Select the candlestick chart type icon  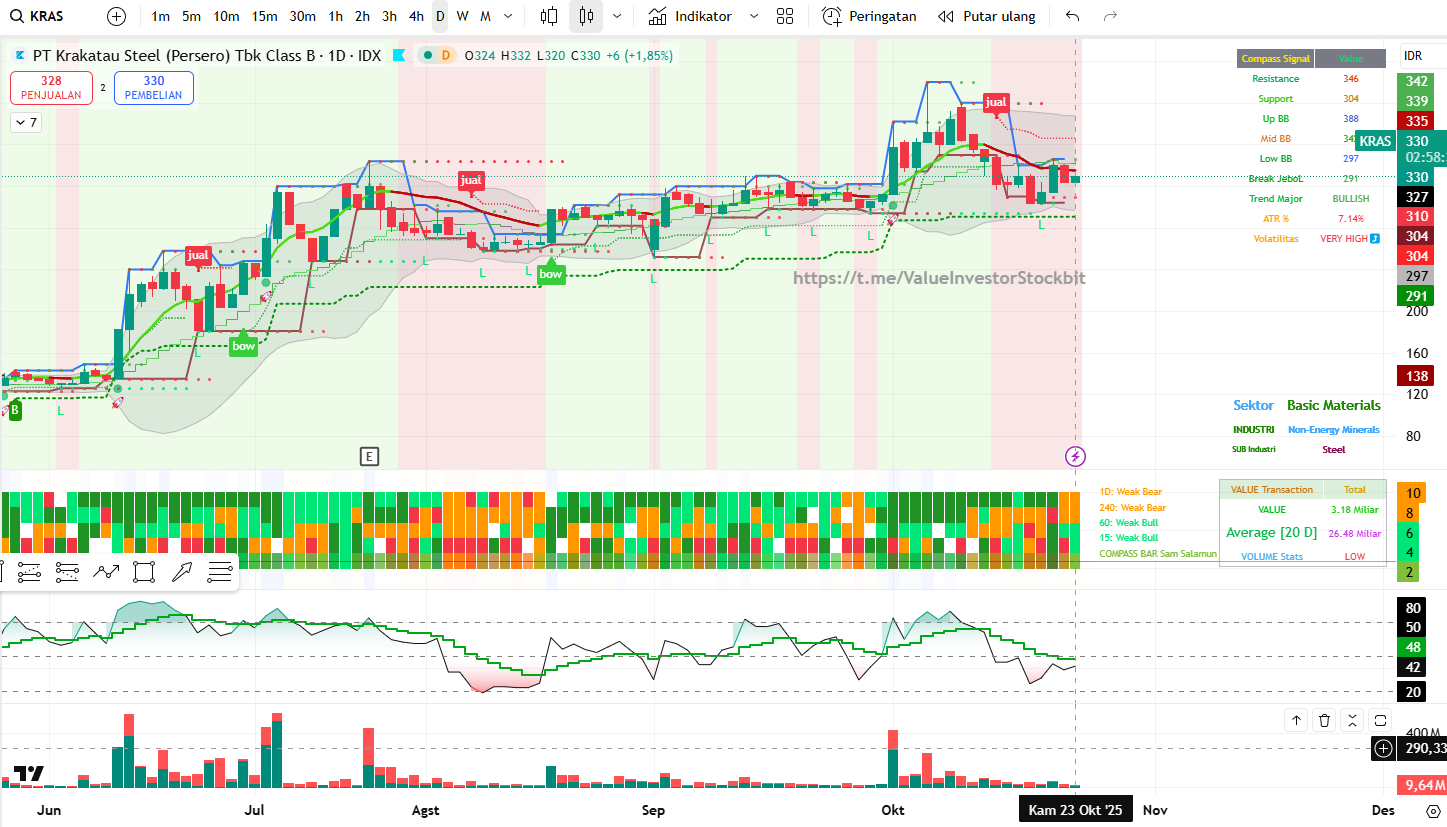pyautogui.click(x=586, y=16)
